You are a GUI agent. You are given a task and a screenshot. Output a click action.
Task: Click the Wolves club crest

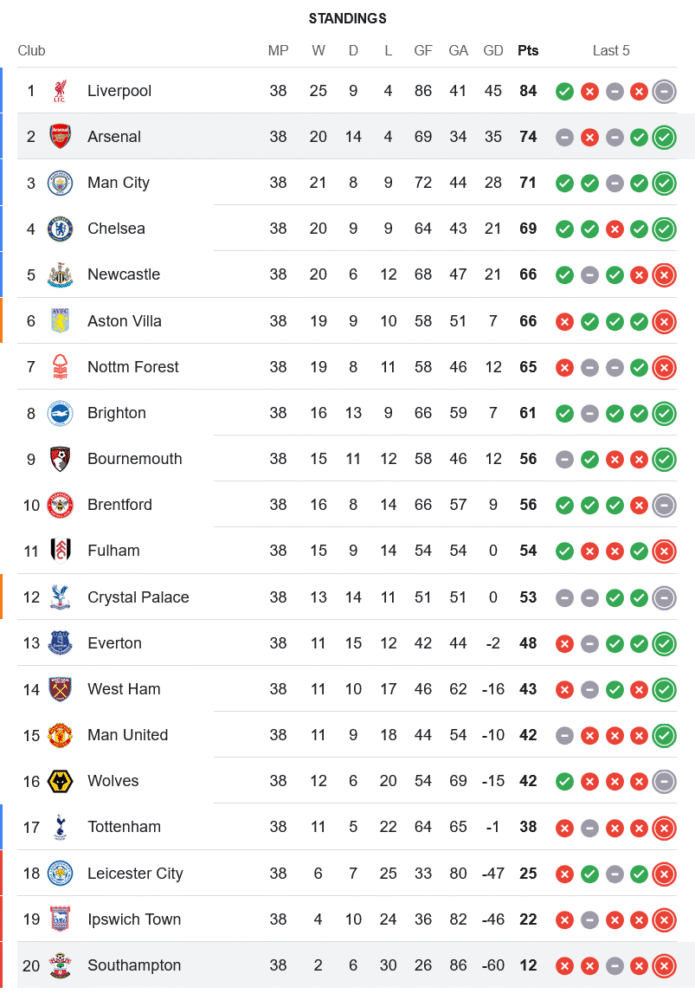pyautogui.click(x=60, y=781)
